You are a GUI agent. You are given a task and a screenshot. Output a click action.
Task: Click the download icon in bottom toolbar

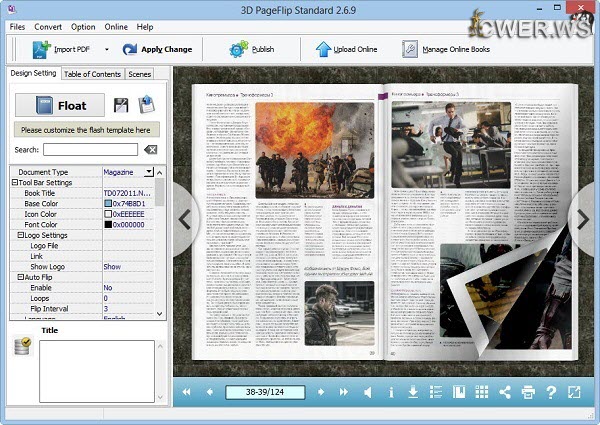click(x=413, y=392)
